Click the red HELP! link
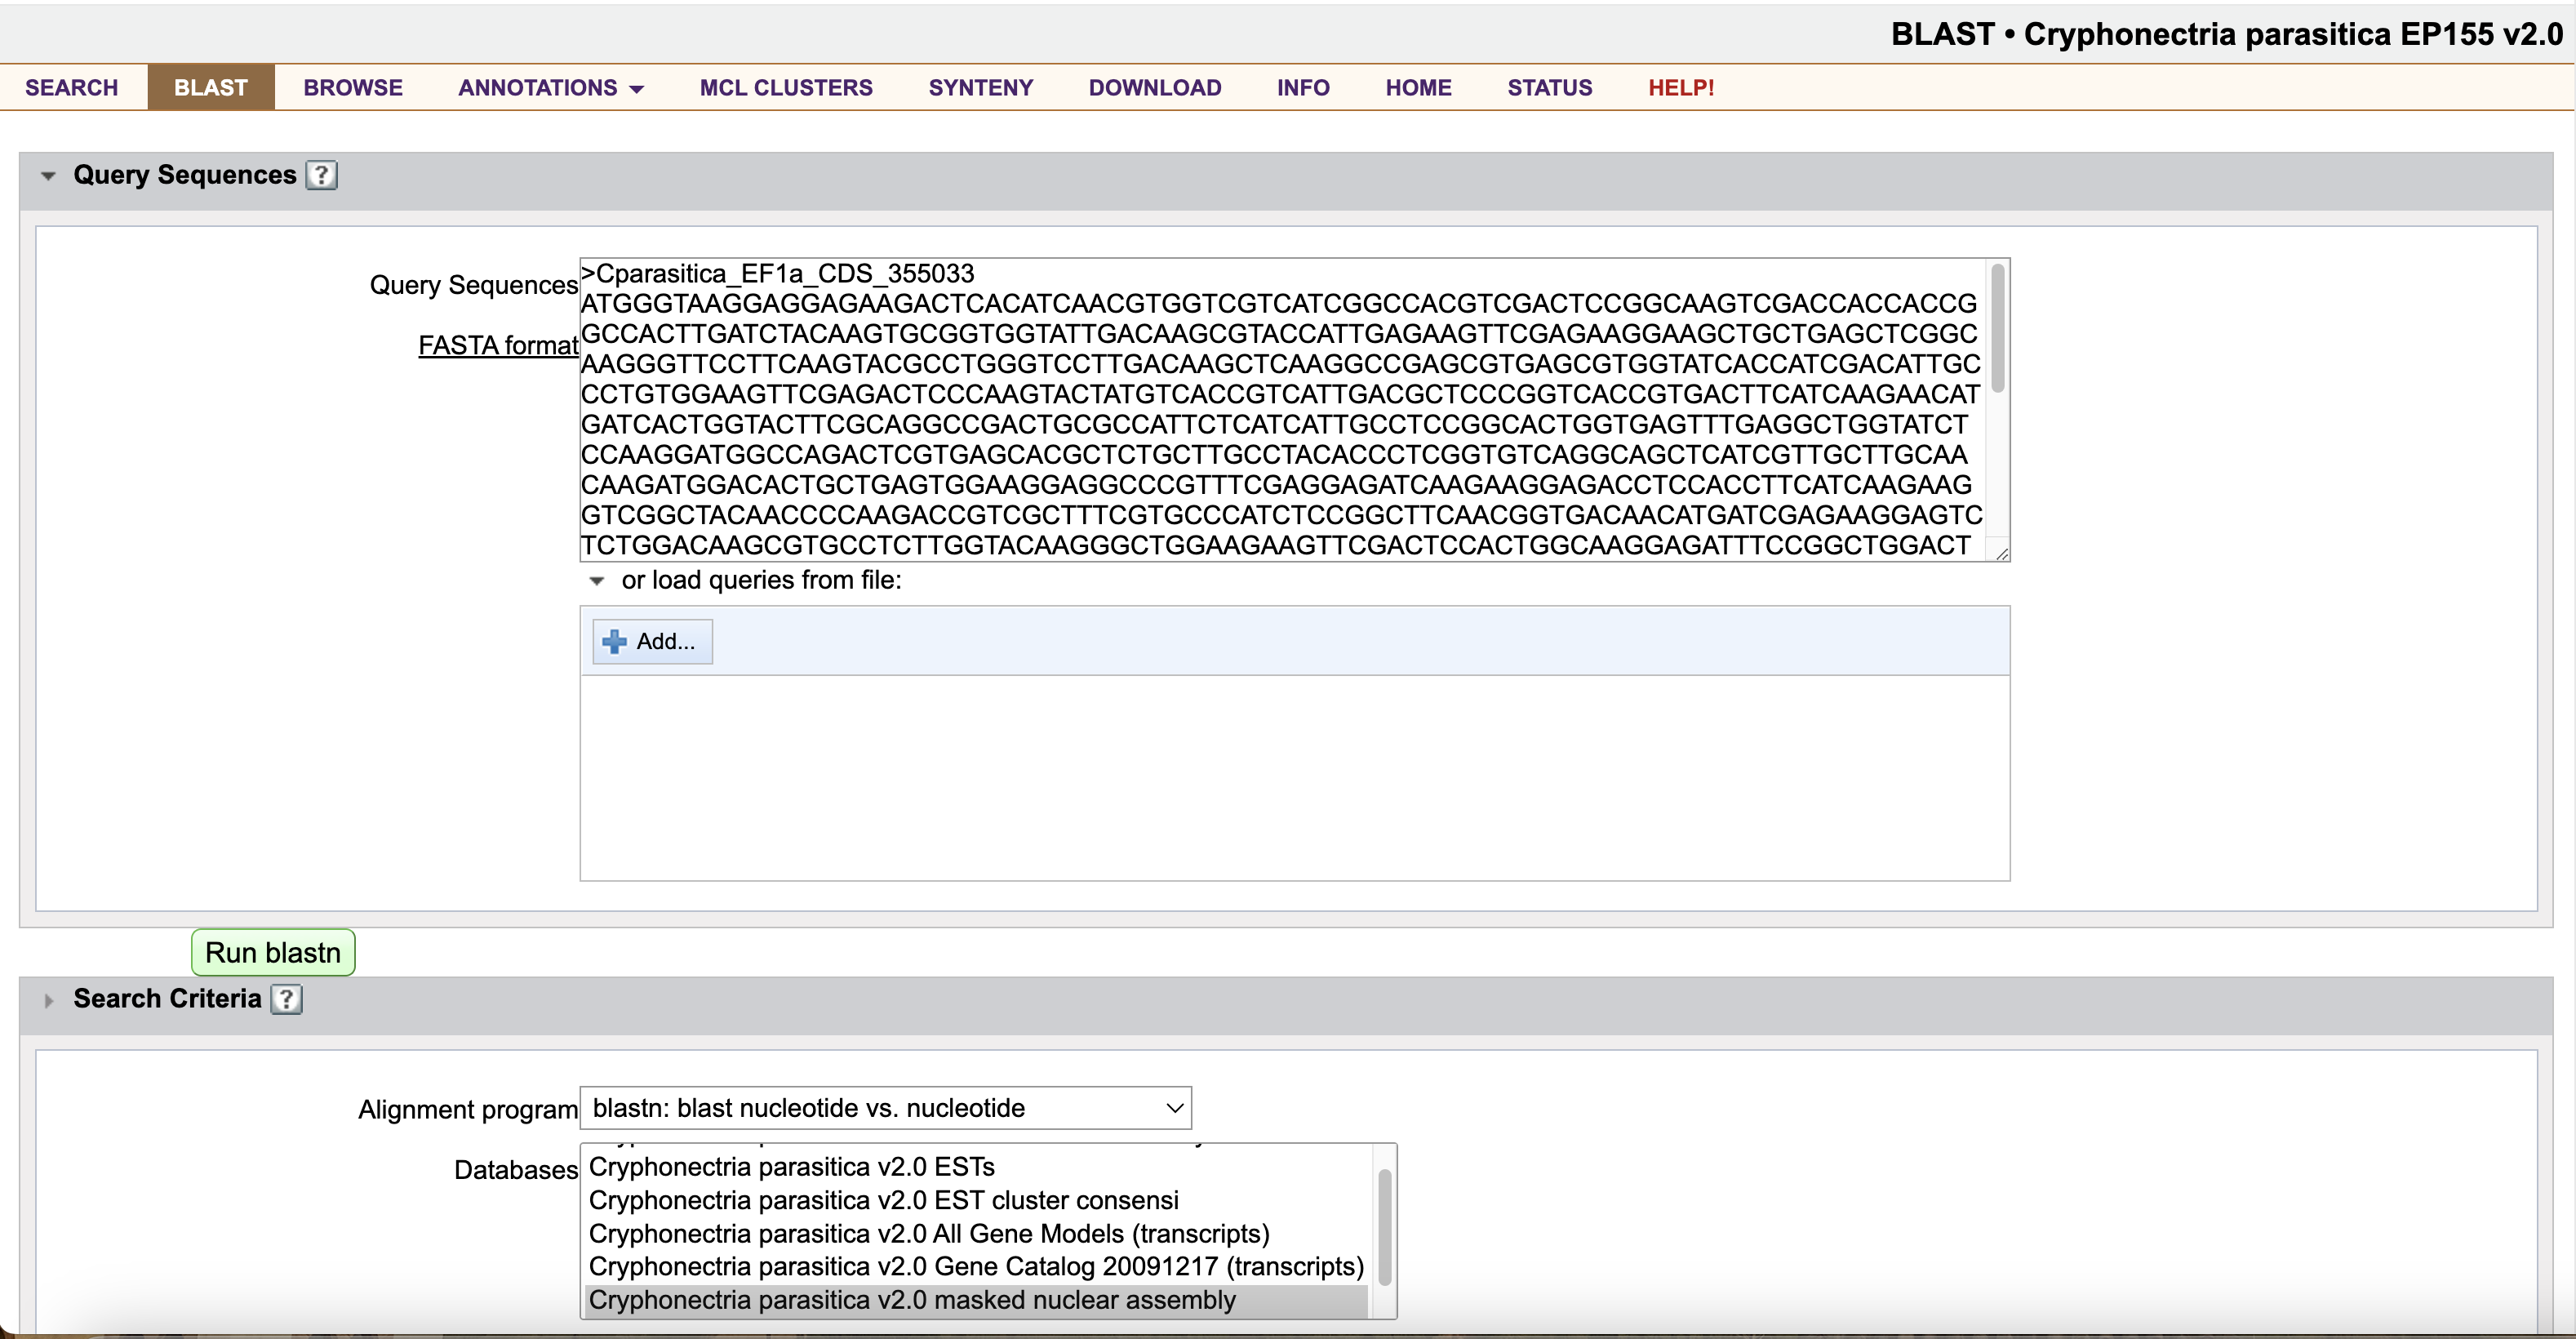Image resolution: width=2576 pixels, height=1339 pixels. [1680, 88]
